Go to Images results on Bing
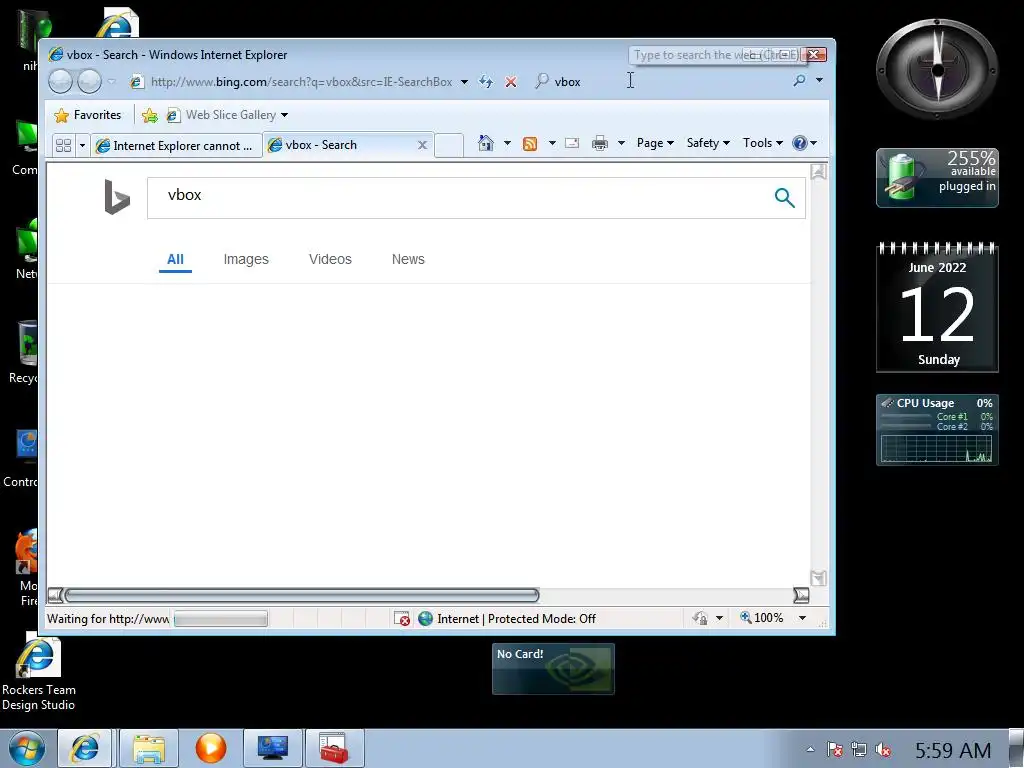The image size is (1024, 768). click(246, 259)
